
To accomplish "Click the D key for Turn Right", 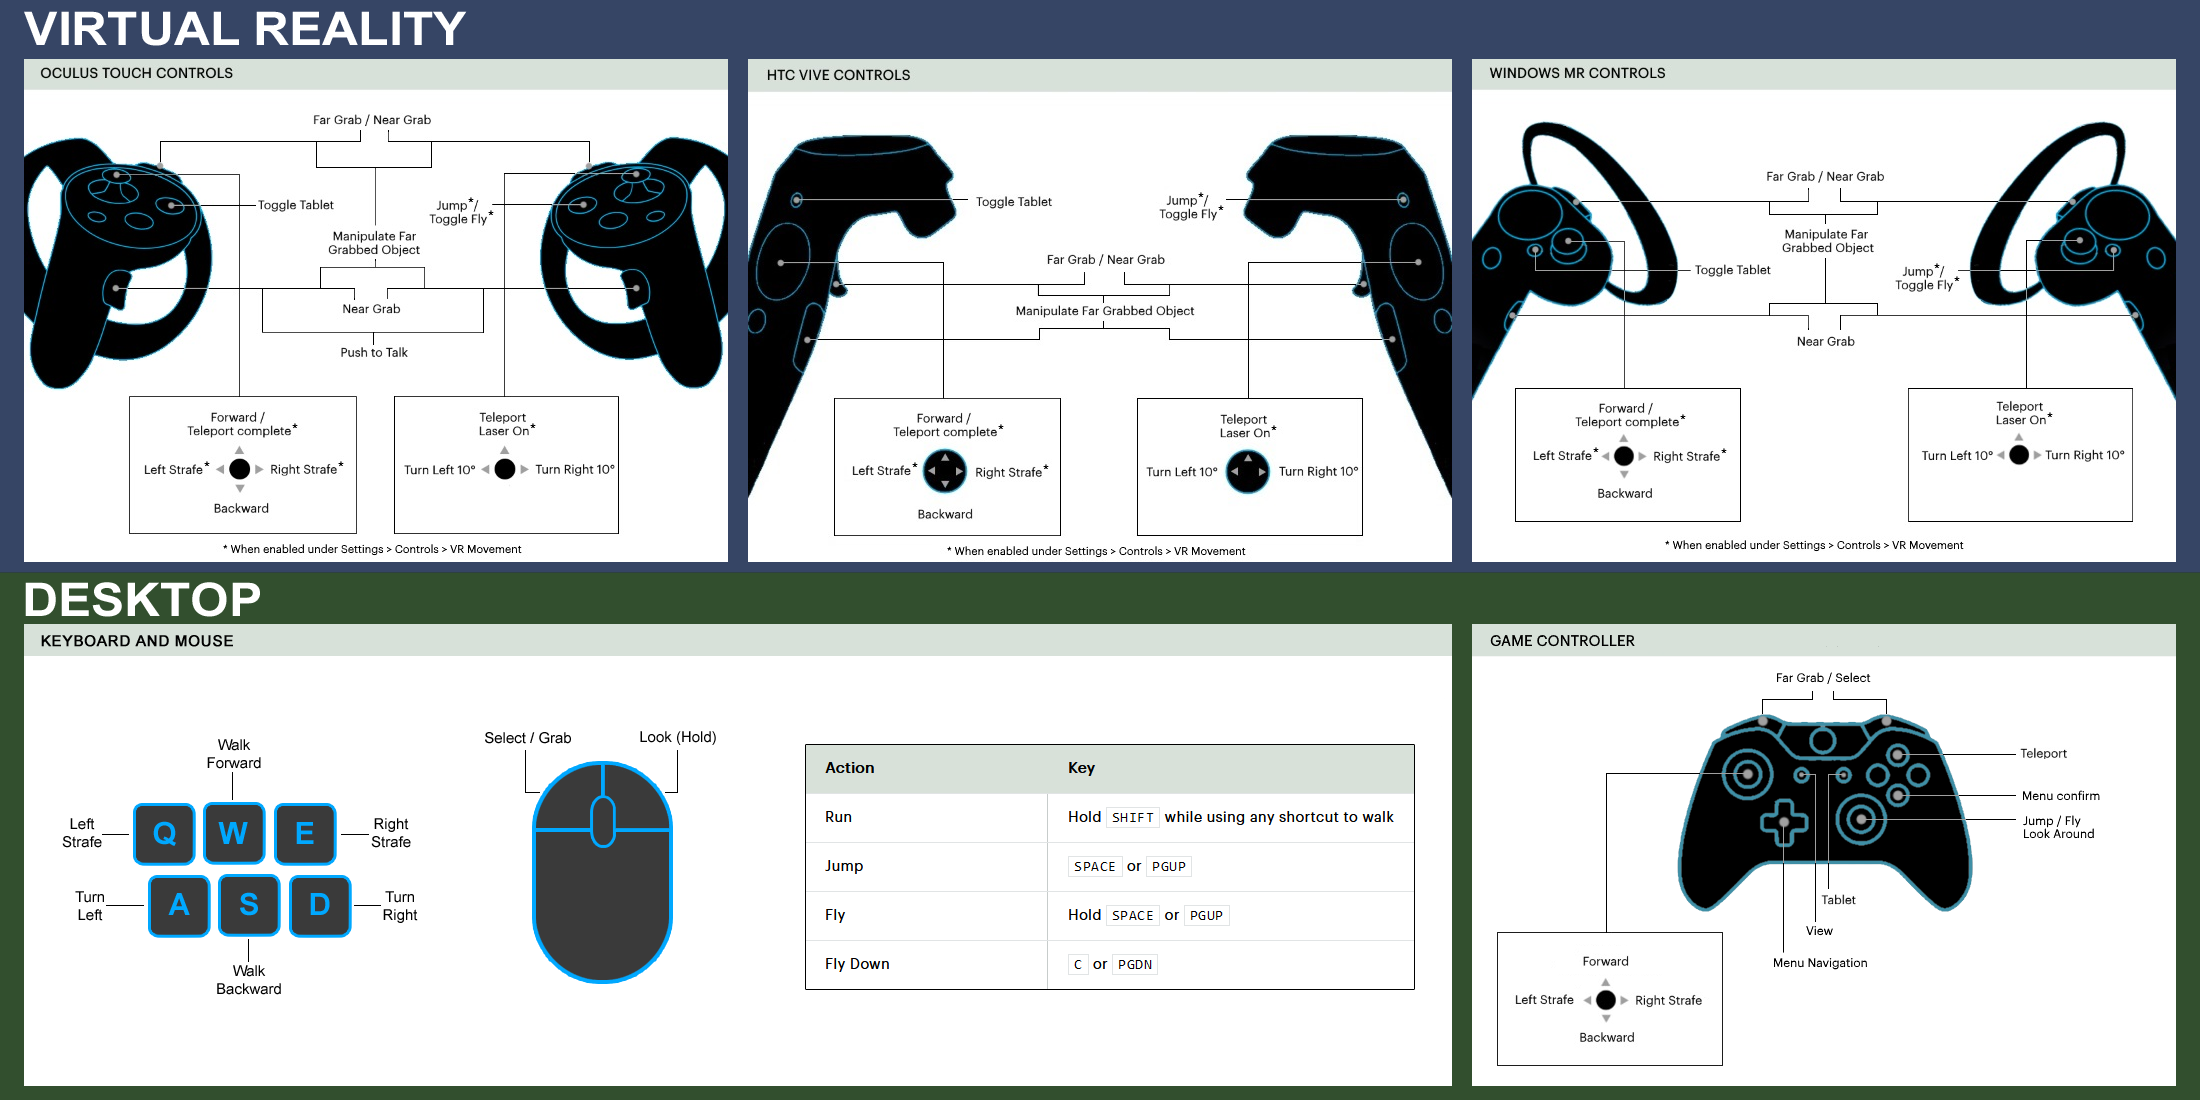I will tap(320, 905).
